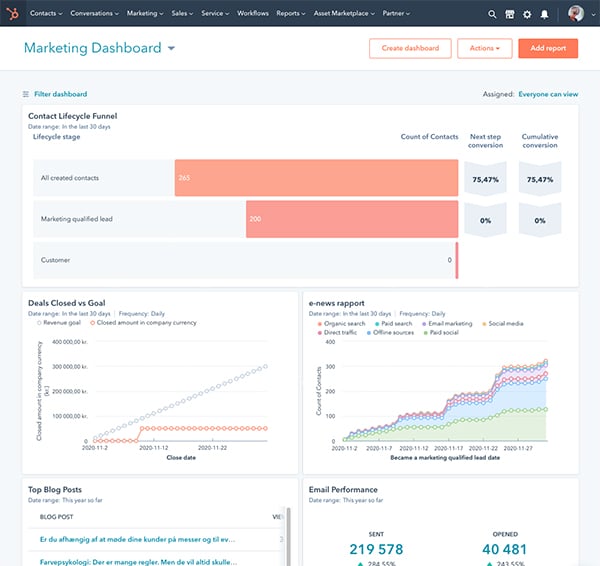Toggle the Offline sources legend series
The height and width of the screenshot is (566, 600).
pyautogui.click(x=390, y=332)
